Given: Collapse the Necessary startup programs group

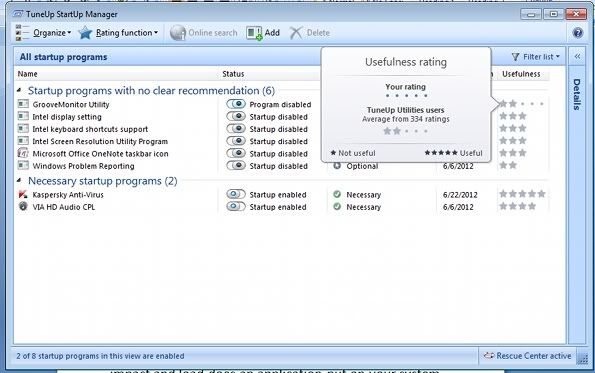Looking at the screenshot, I should pyautogui.click(x=19, y=181).
